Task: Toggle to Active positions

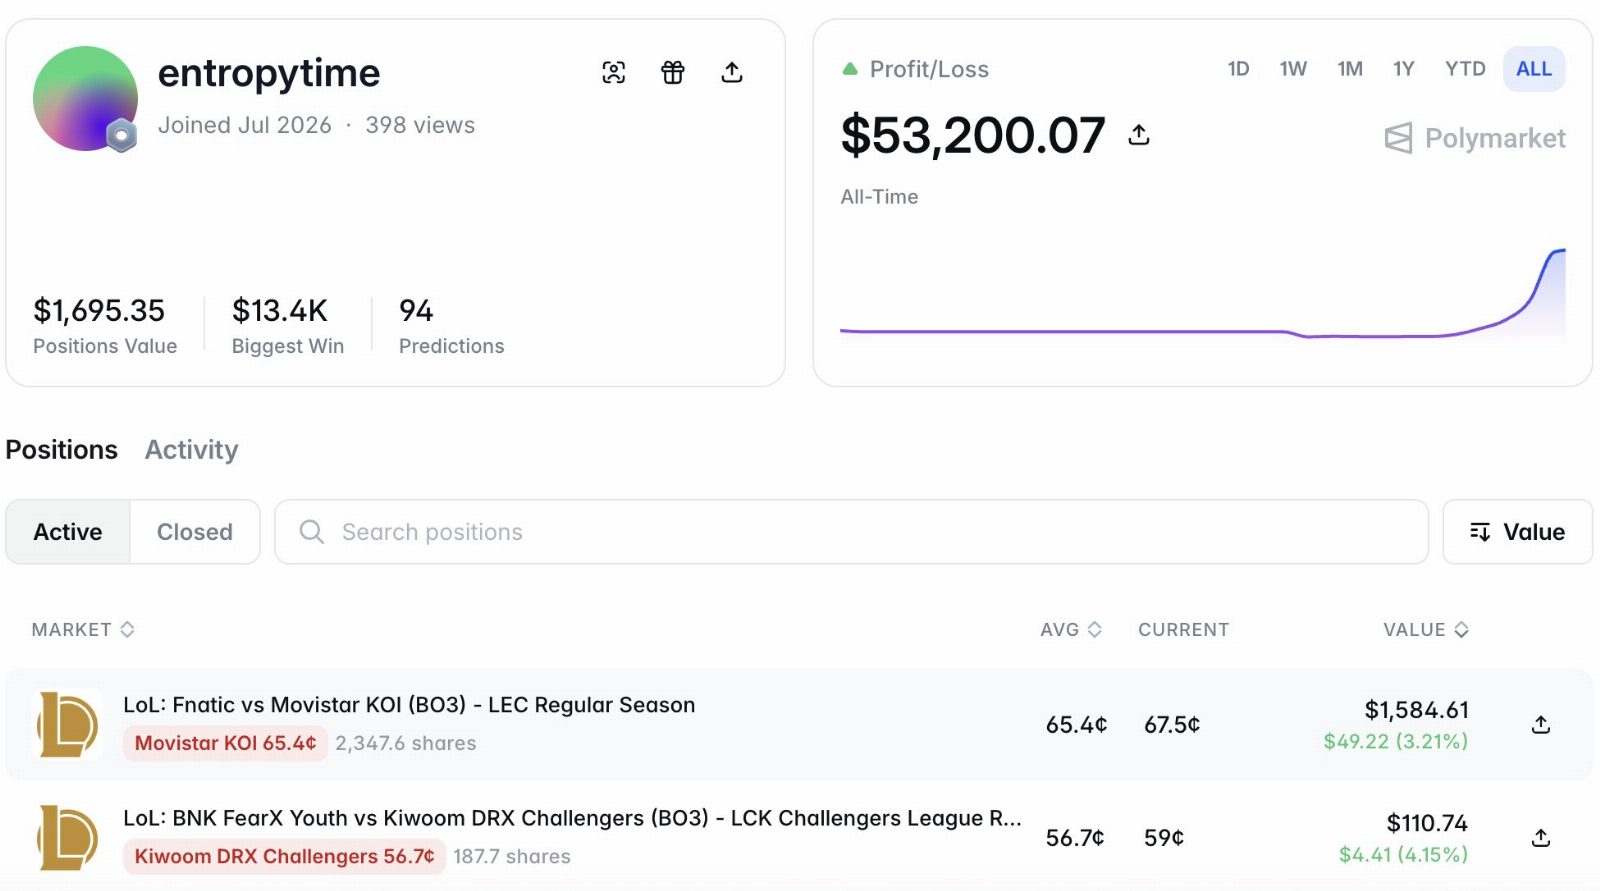Action: [68, 532]
